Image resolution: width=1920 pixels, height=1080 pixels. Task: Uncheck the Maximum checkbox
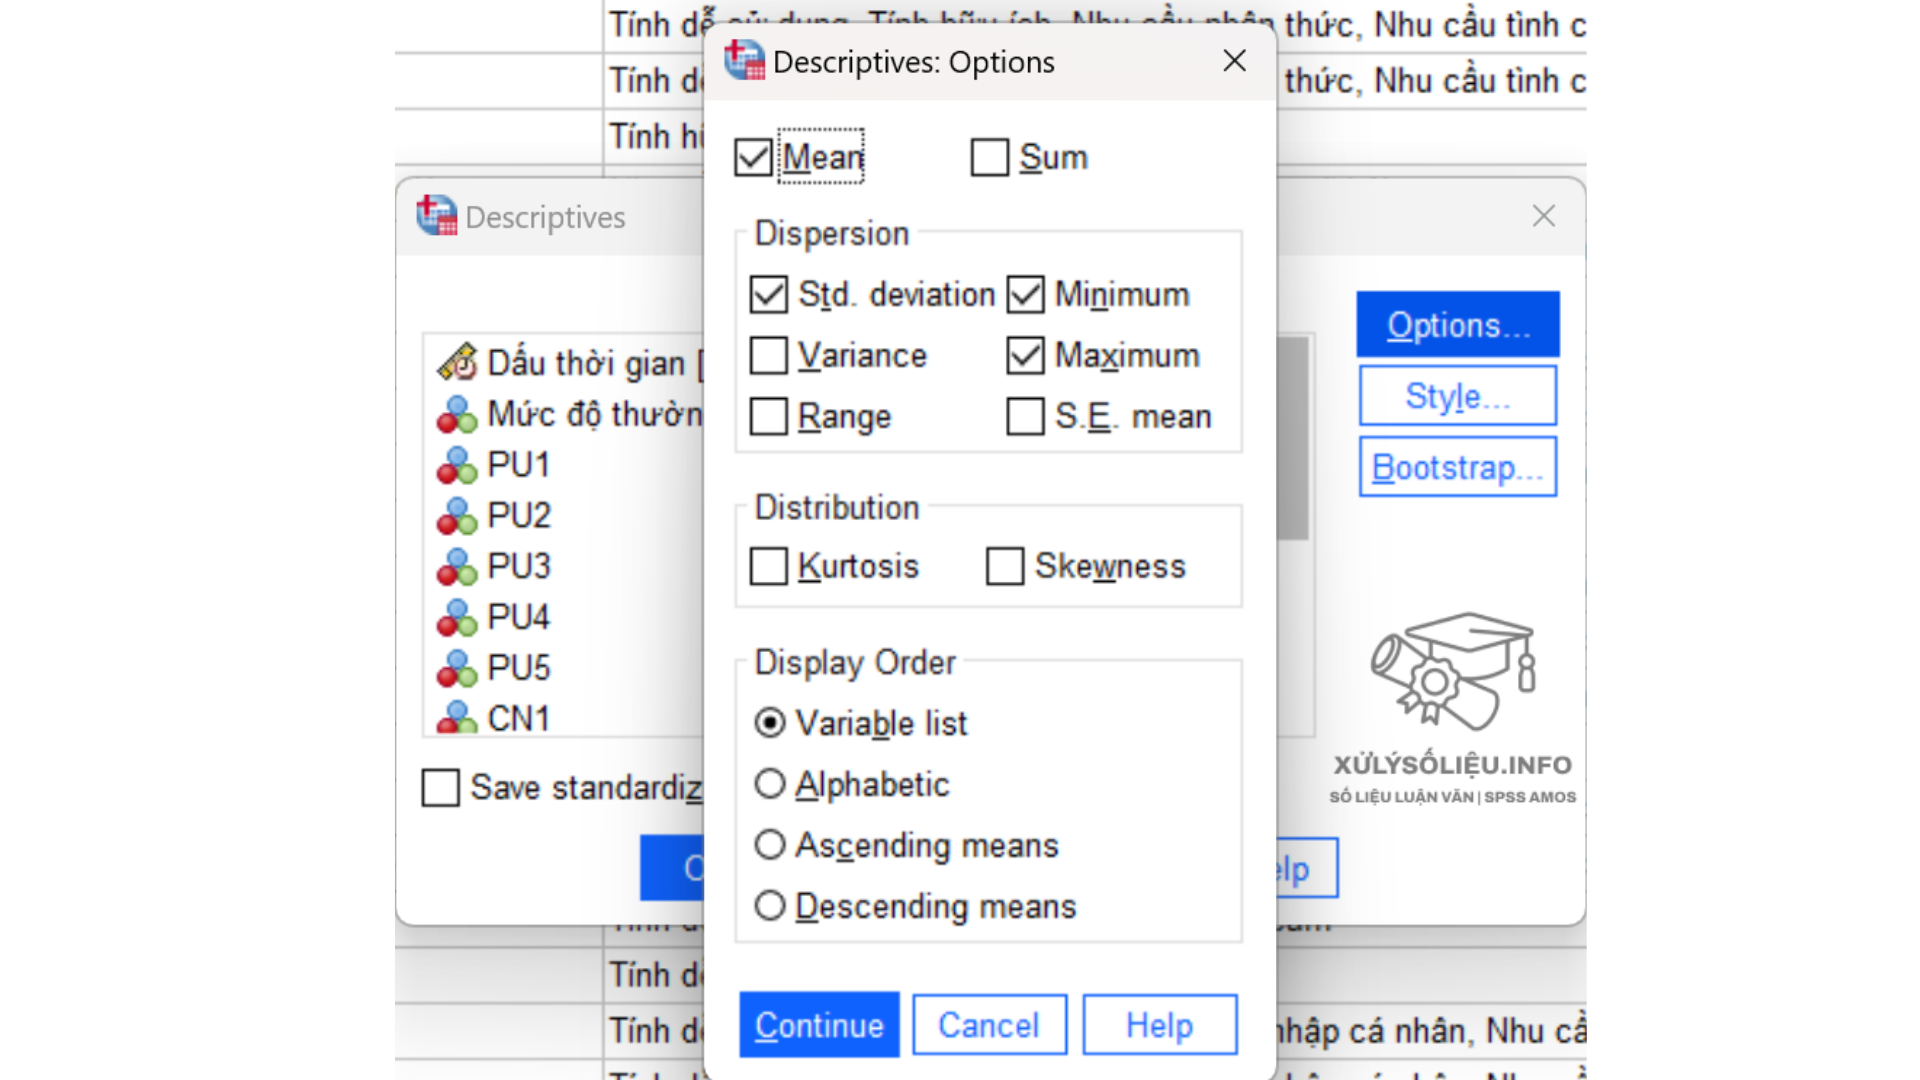pyautogui.click(x=1025, y=355)
